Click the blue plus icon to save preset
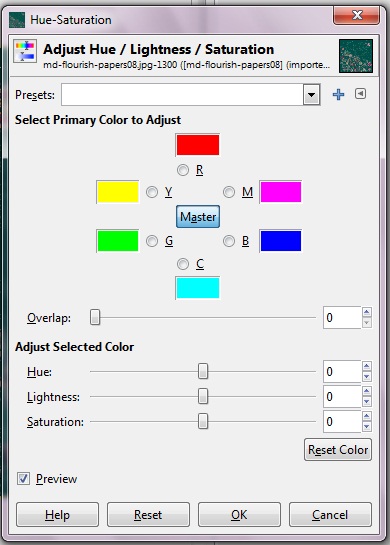 click(338, 95)
